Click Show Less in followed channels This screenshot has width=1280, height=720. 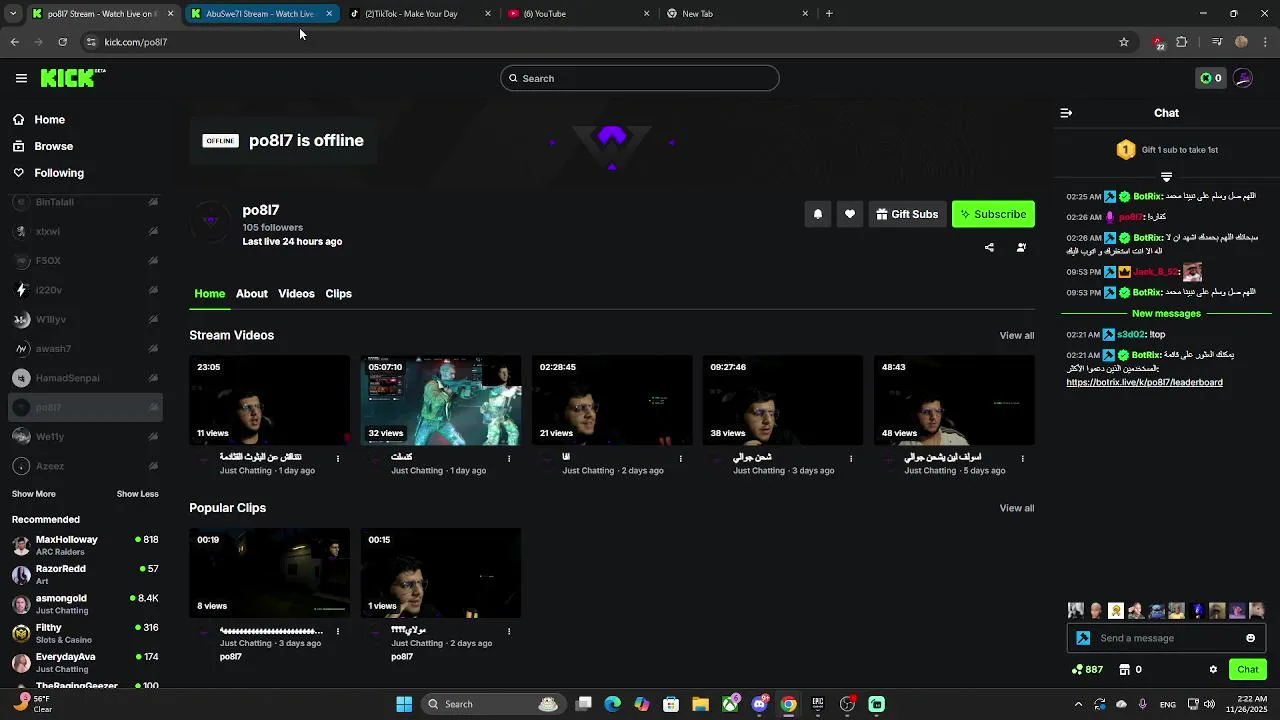(x=137, y=494)
